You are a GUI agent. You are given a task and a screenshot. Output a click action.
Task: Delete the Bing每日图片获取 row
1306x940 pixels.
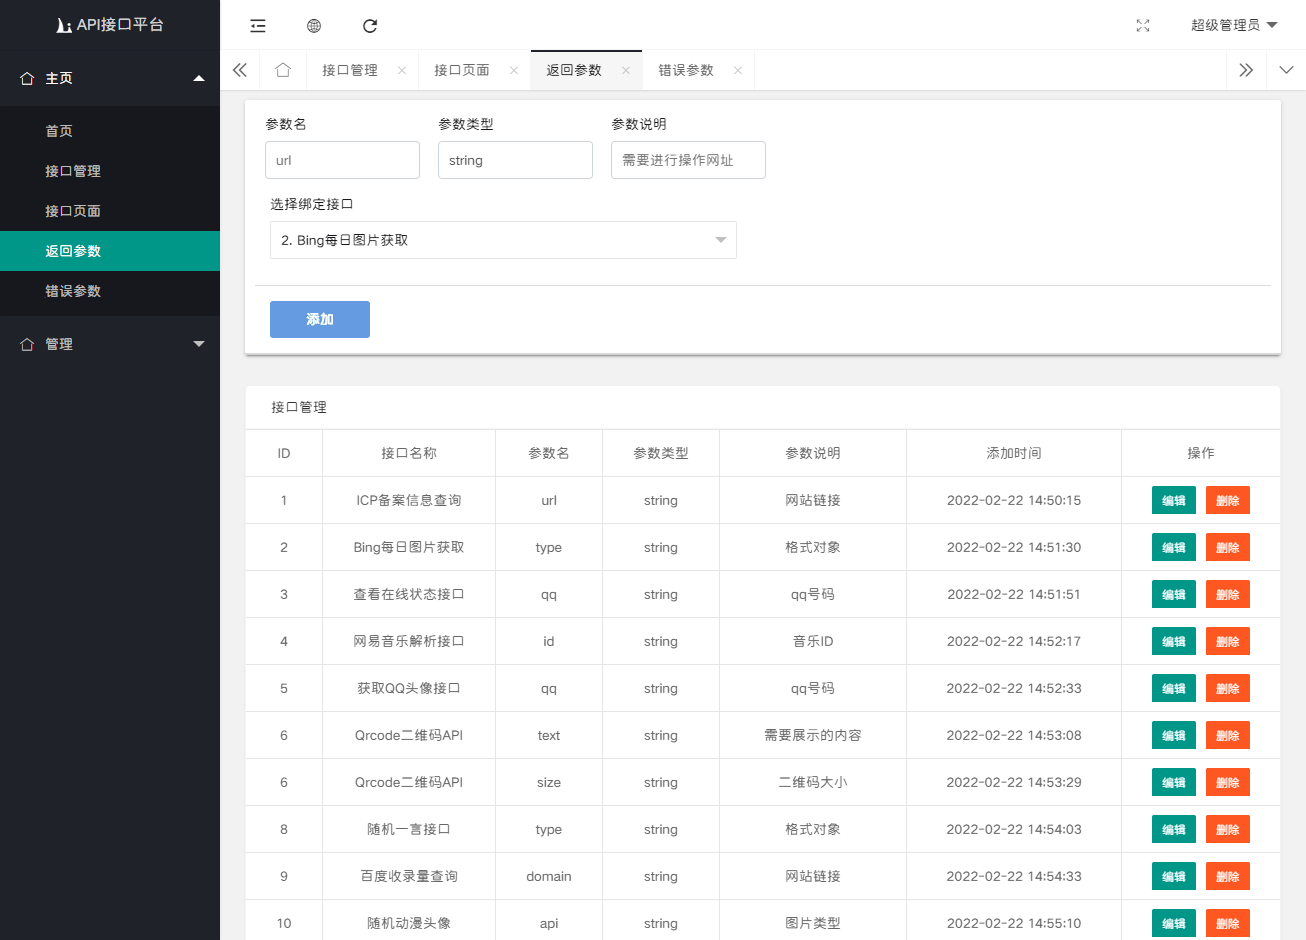pos(1228,548)
